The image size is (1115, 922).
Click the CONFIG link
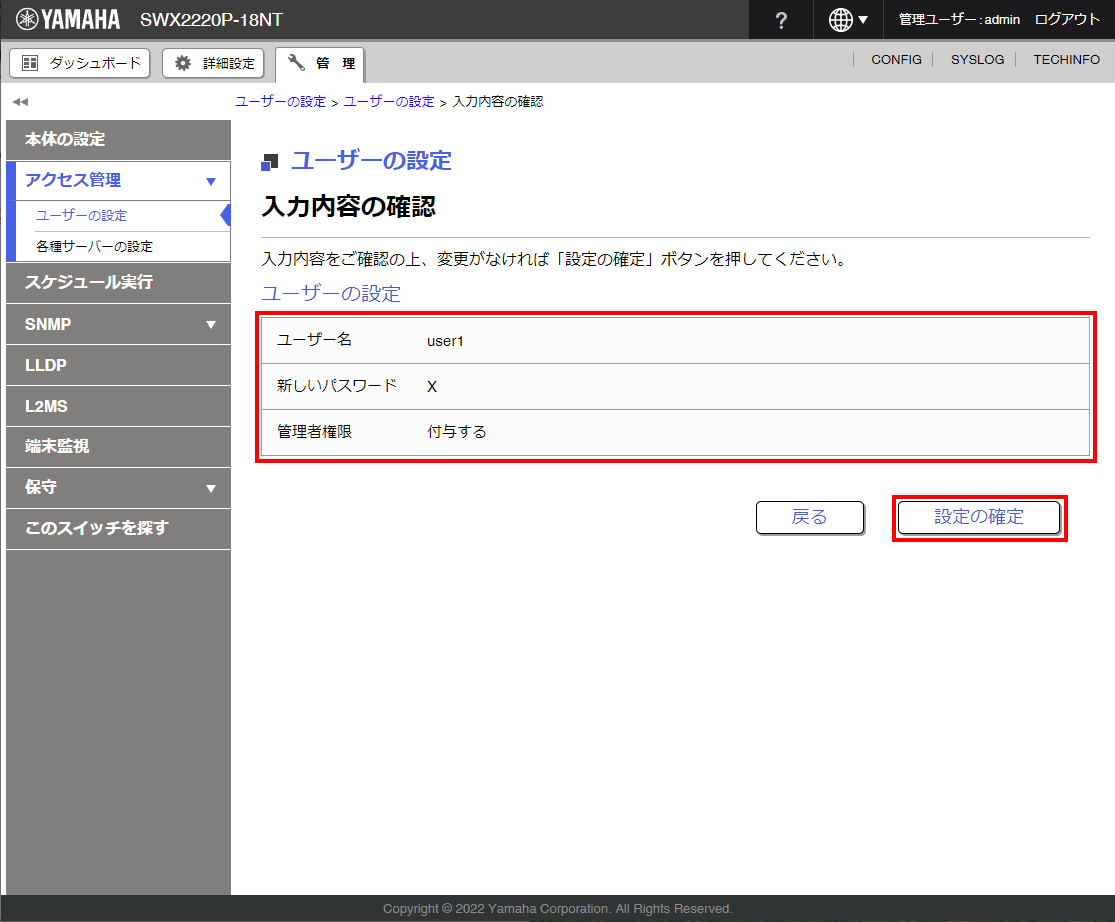coord(896,60)
